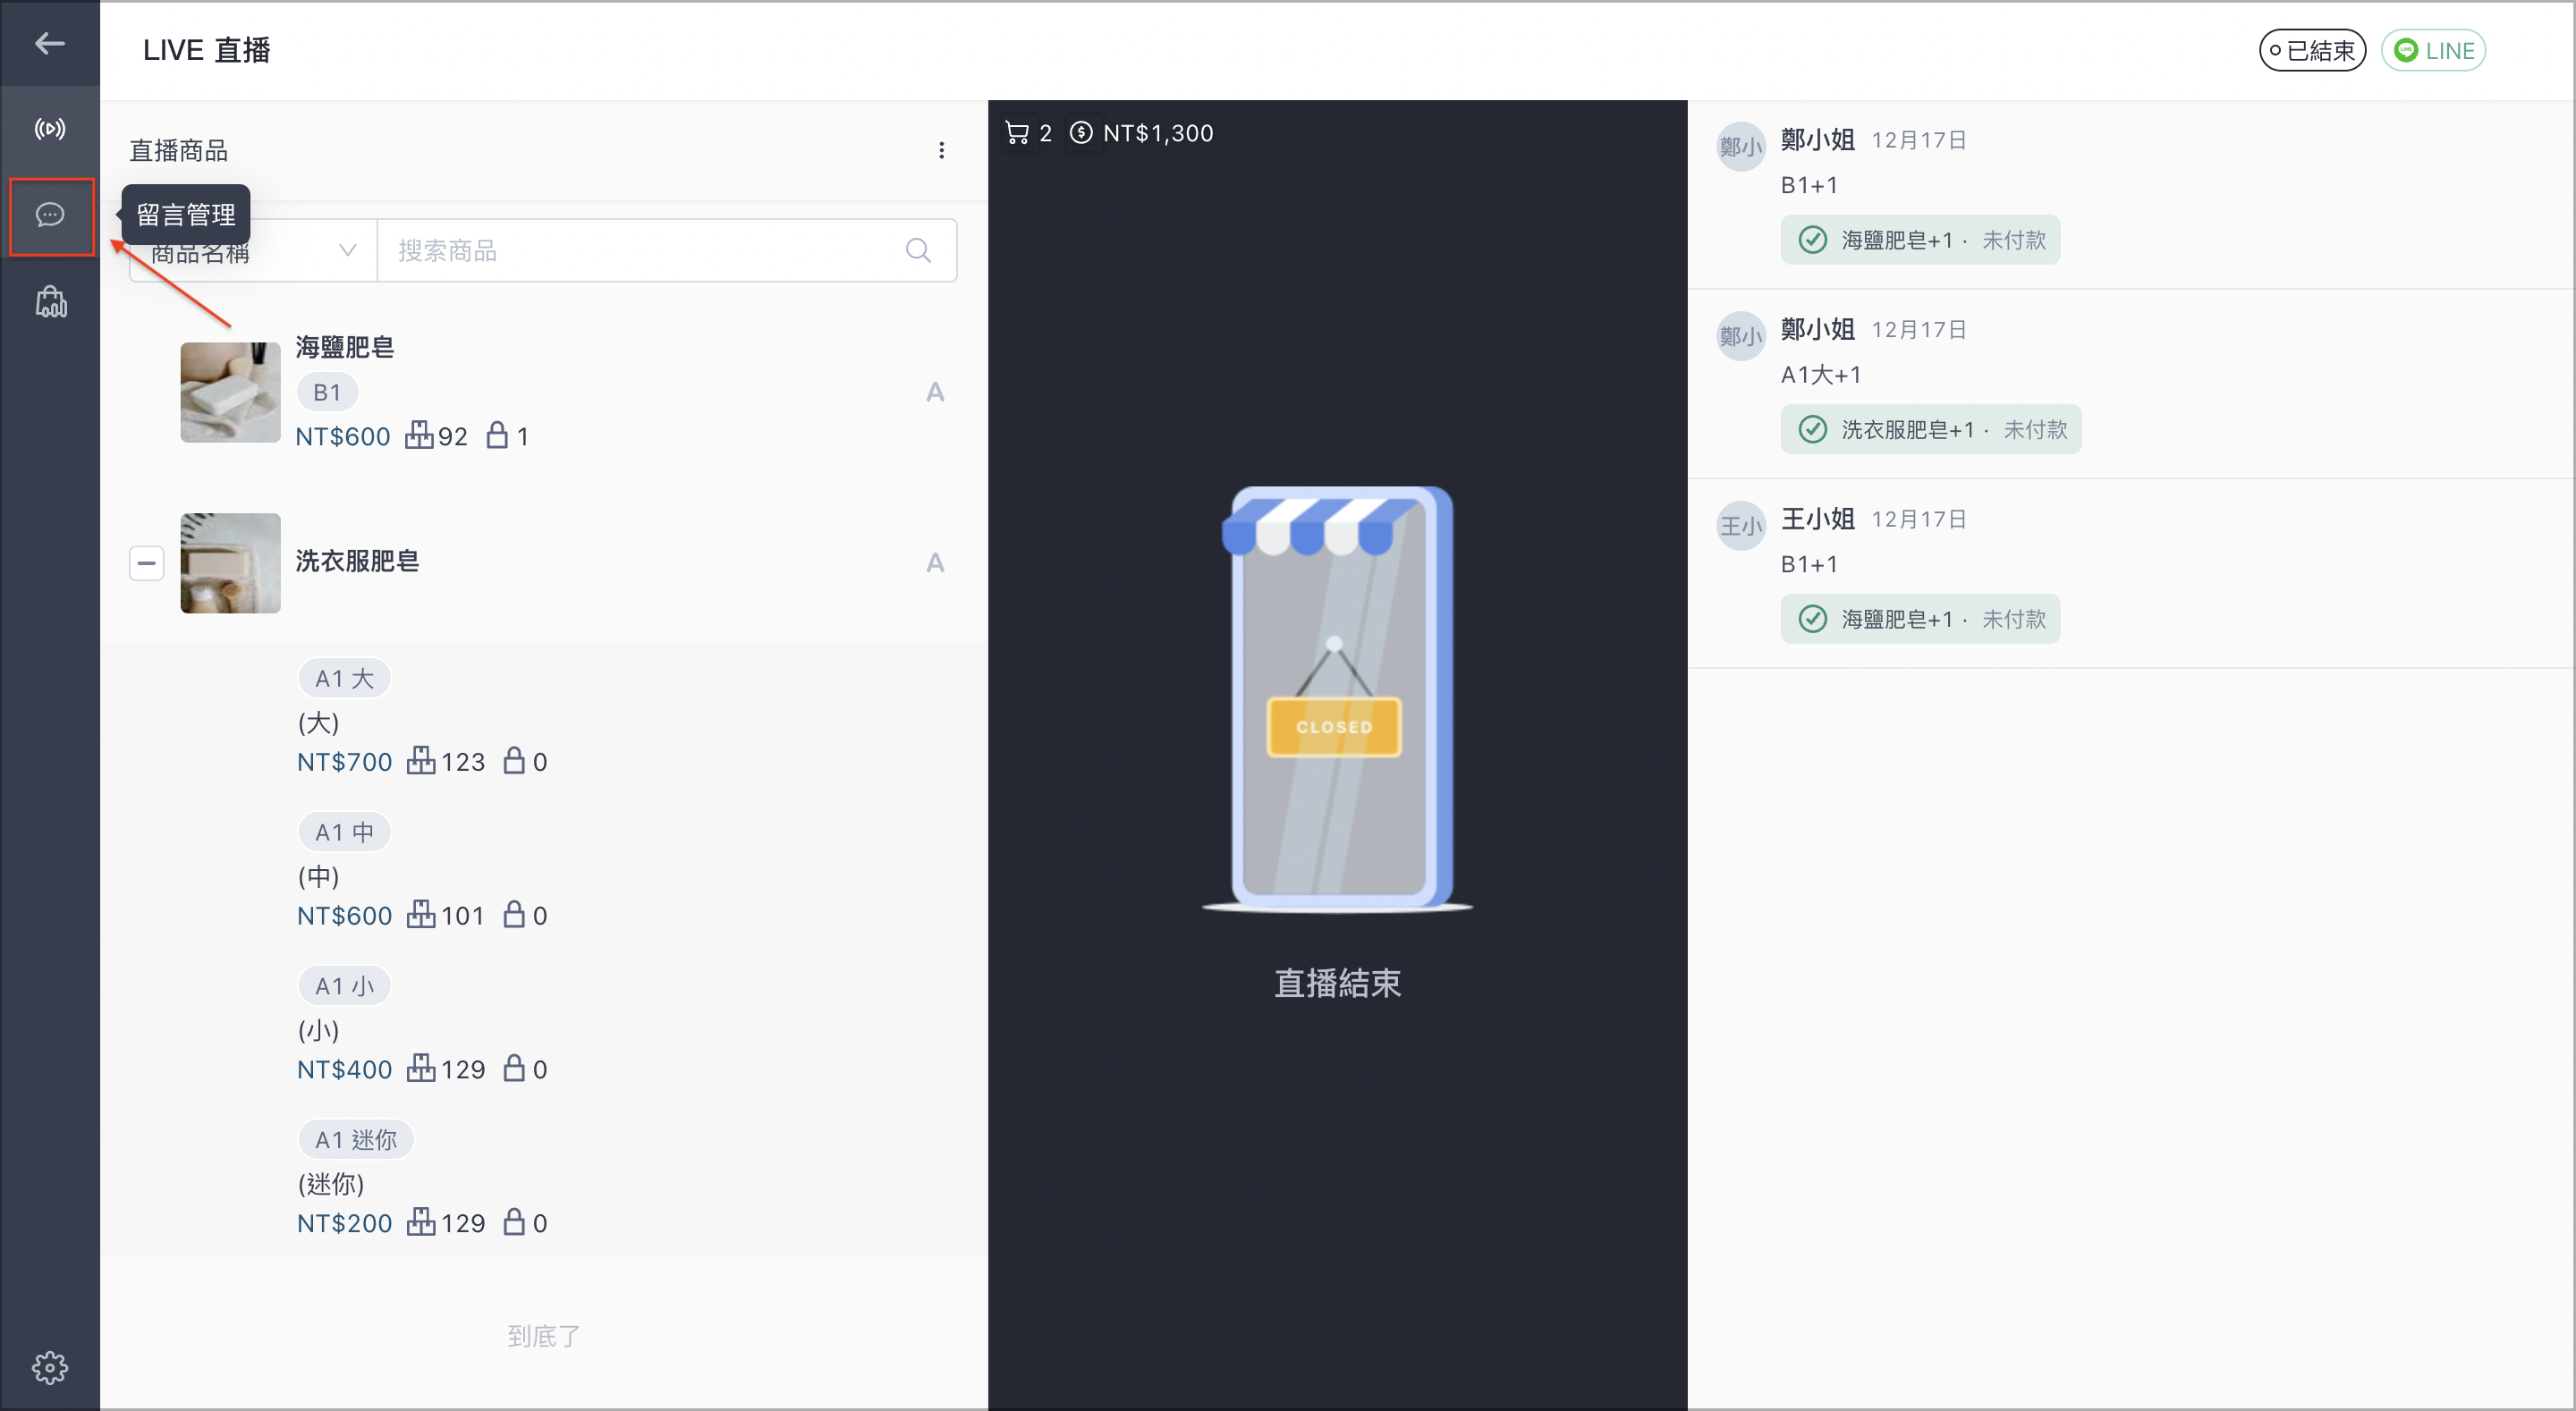Viewport: 2576px width, 1411px height.
Task: Click the 已結束 status button
Action: coord(2312,50)
